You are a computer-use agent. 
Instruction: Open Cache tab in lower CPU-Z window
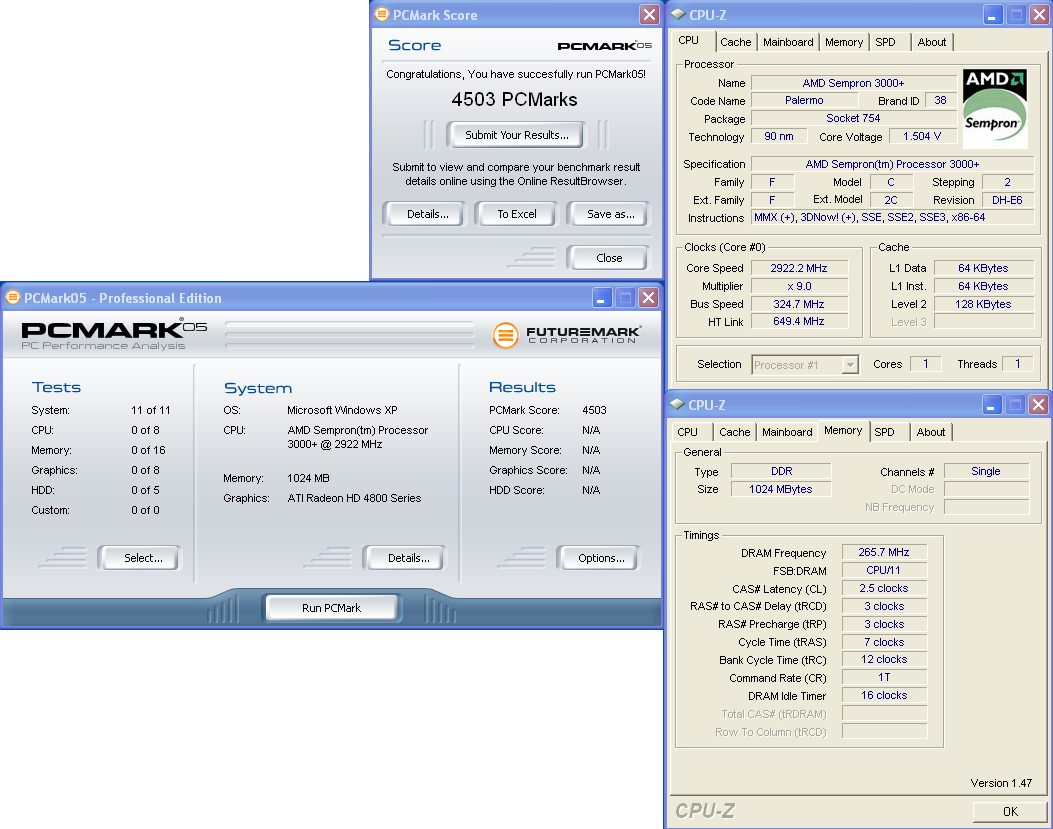click(x=734, y=432)
